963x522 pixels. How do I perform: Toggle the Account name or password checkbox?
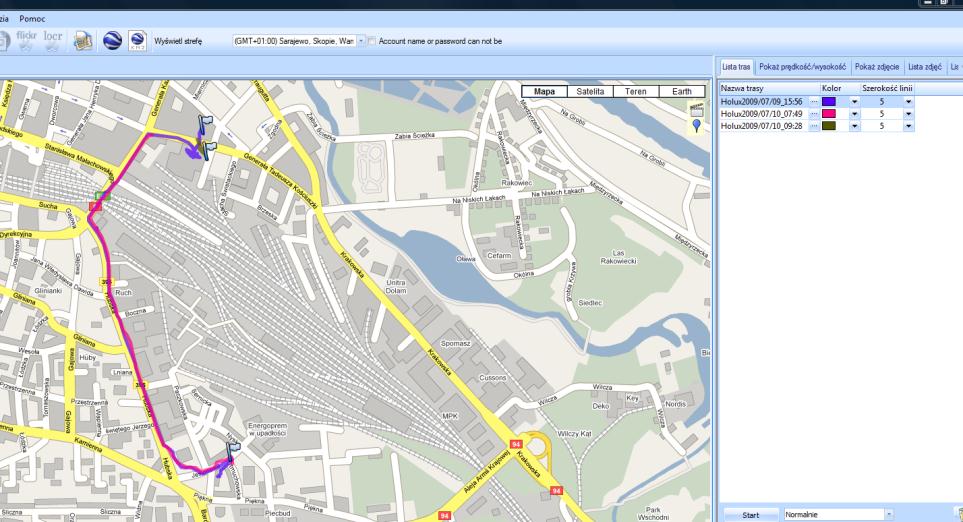coord(372,41)
